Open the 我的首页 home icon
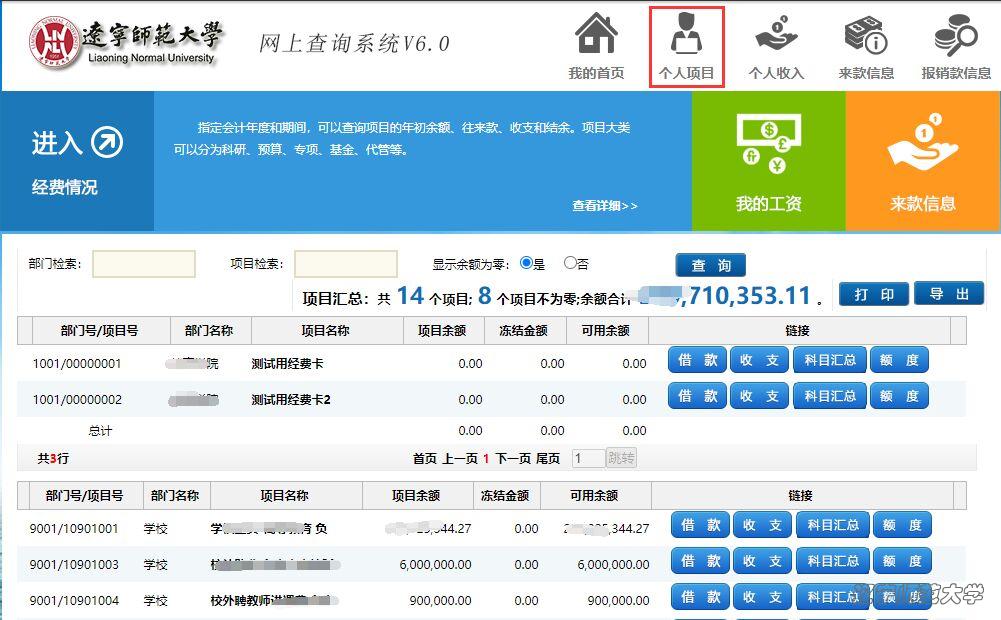 pyautogui.click(x=596, y=36)
